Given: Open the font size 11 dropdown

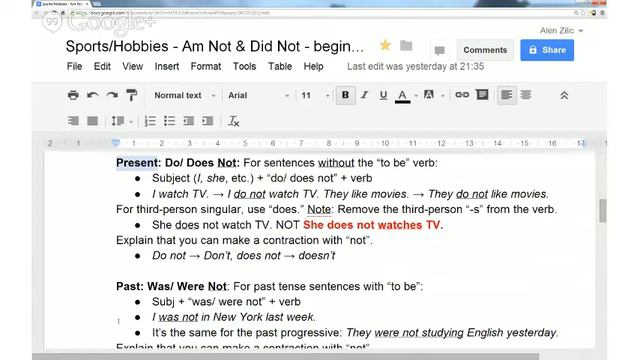Looking at the screenshot, I should pos(315,96).
